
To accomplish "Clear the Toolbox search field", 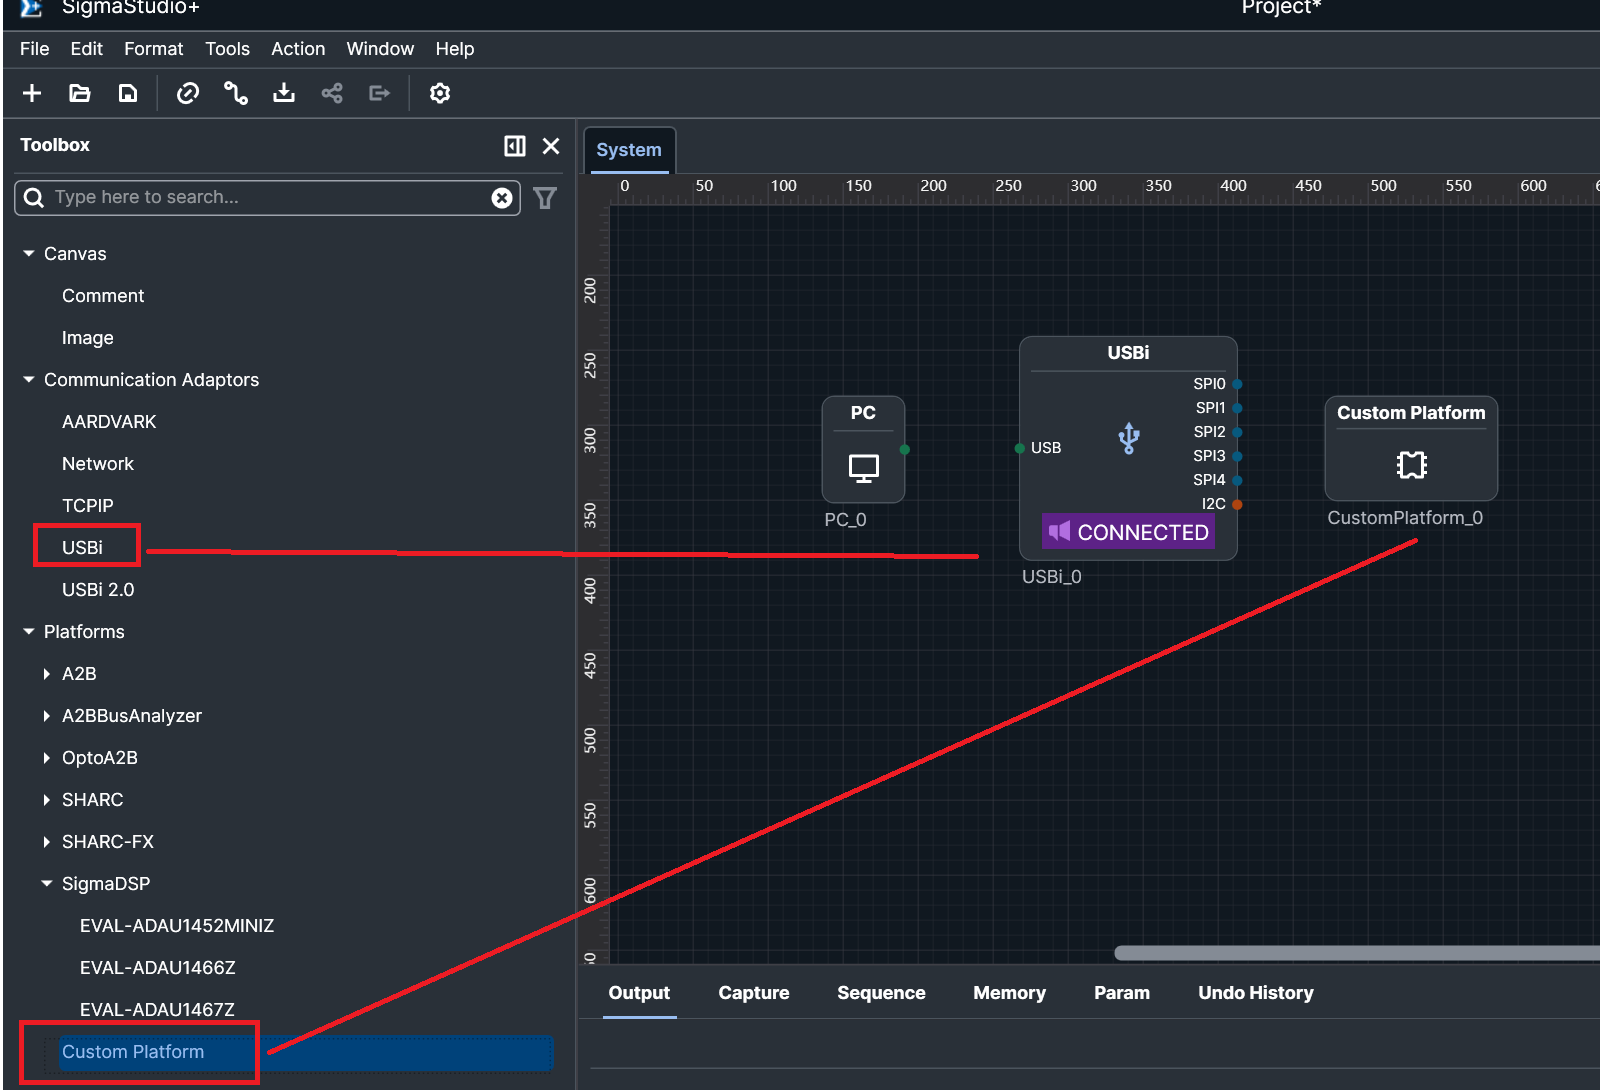I will [502, 198].
